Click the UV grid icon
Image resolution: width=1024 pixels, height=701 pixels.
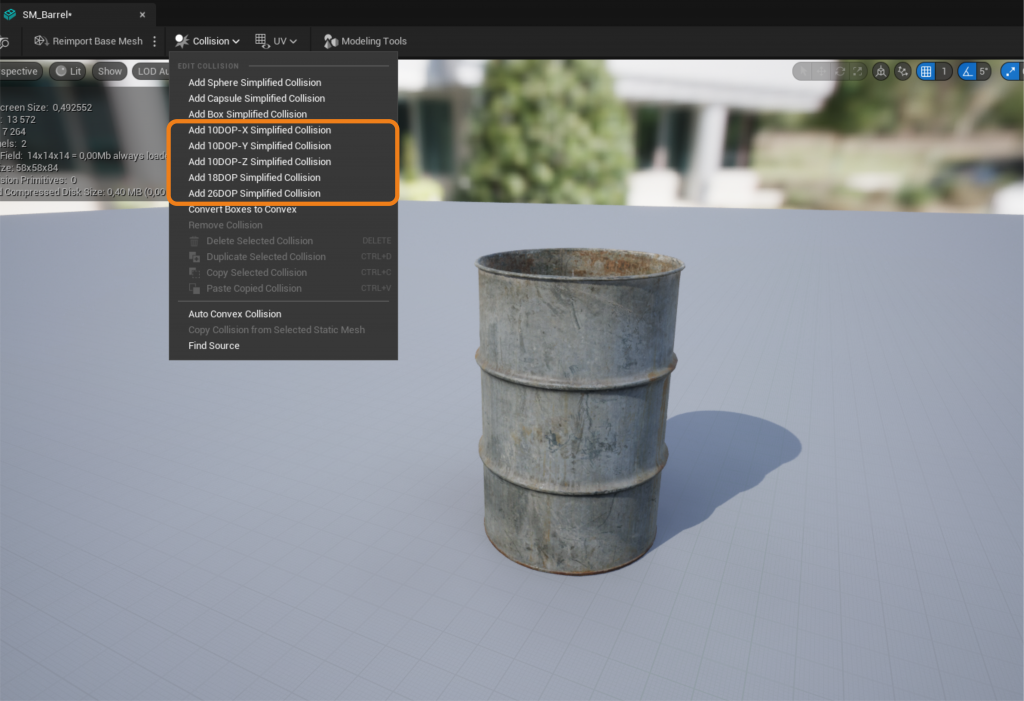coord(261,41)
